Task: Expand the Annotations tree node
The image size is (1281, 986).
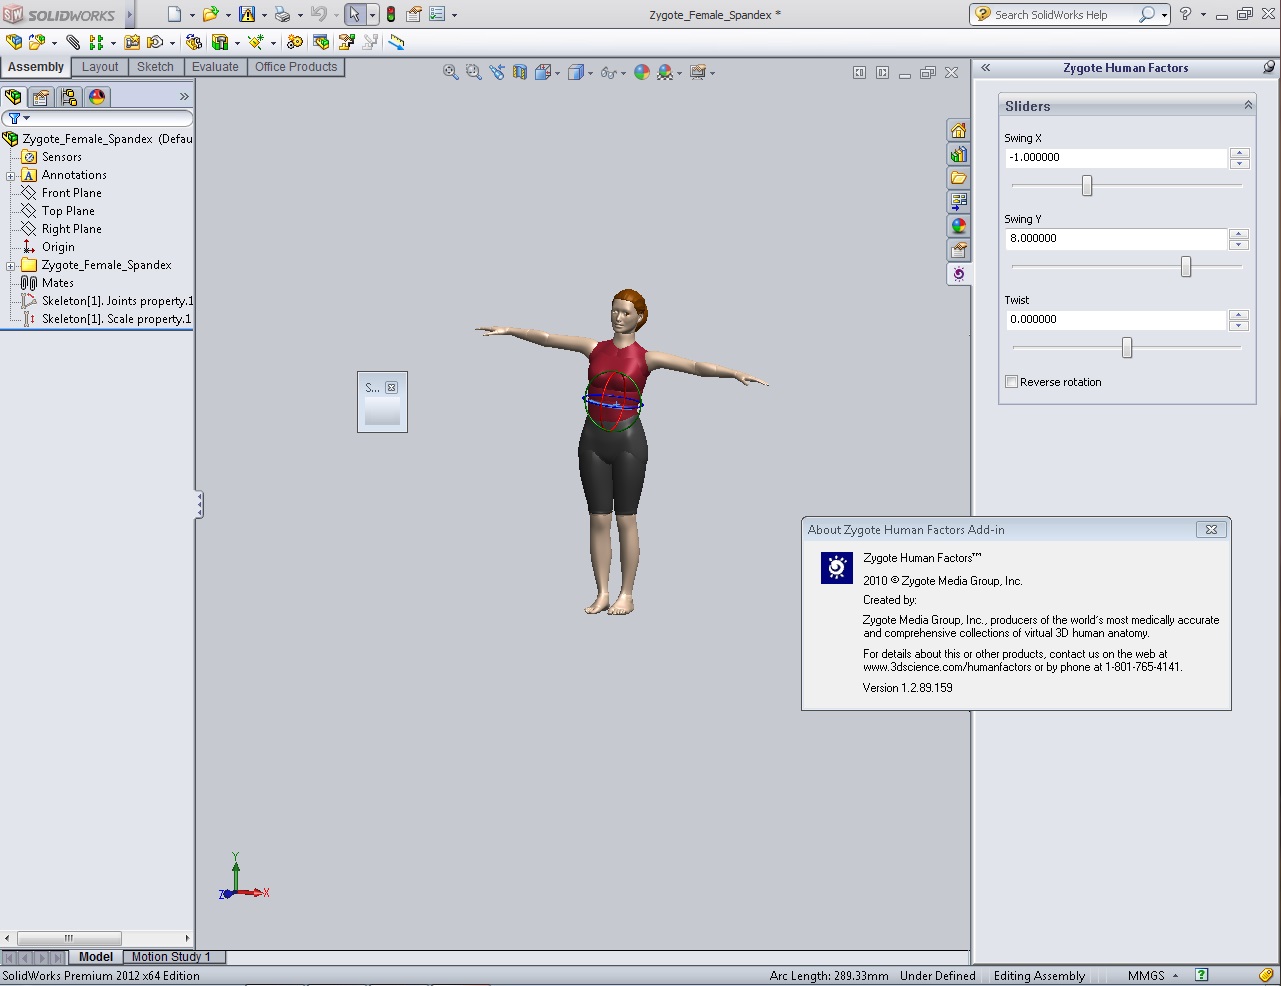Action: click(10, 176)
